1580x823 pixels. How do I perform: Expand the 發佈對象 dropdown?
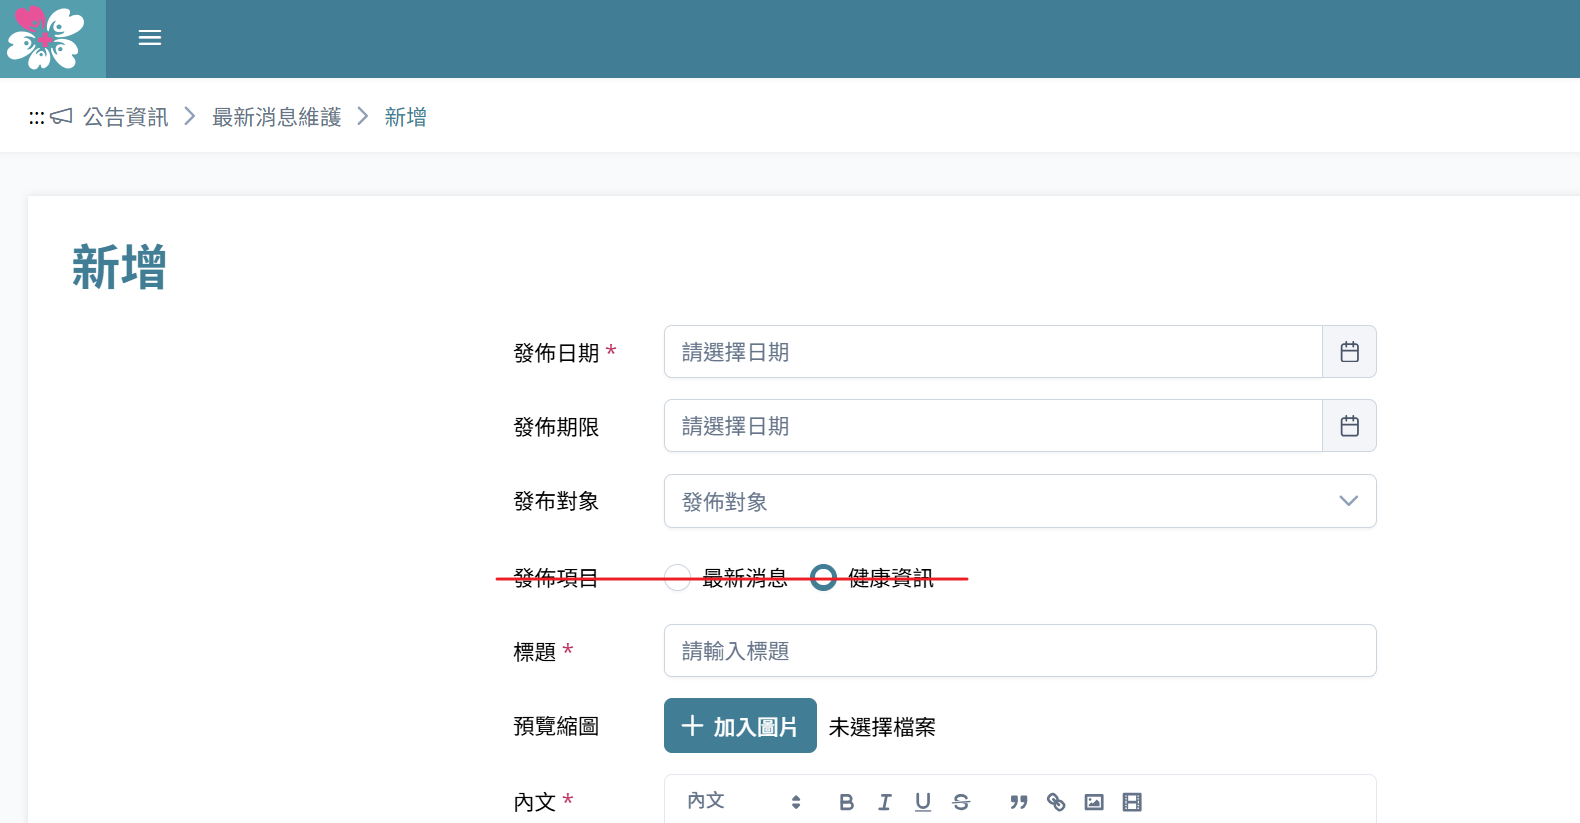[x=1020, y=501]
